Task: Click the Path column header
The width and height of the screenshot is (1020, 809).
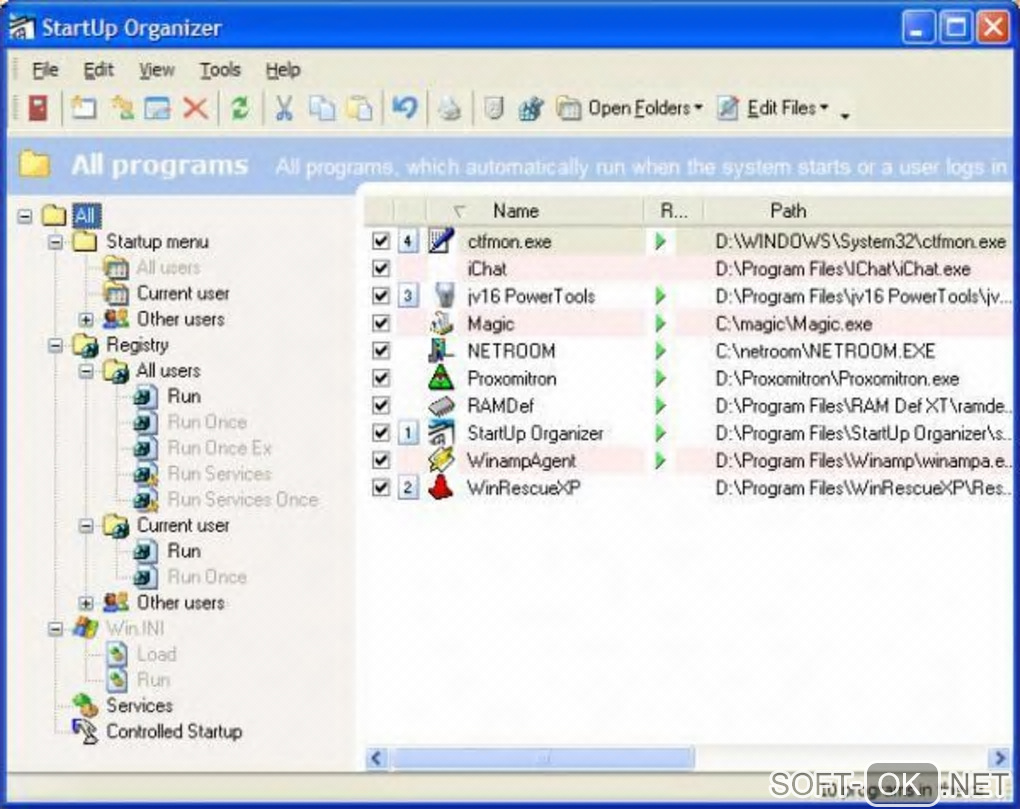Action: coord(857,211)
